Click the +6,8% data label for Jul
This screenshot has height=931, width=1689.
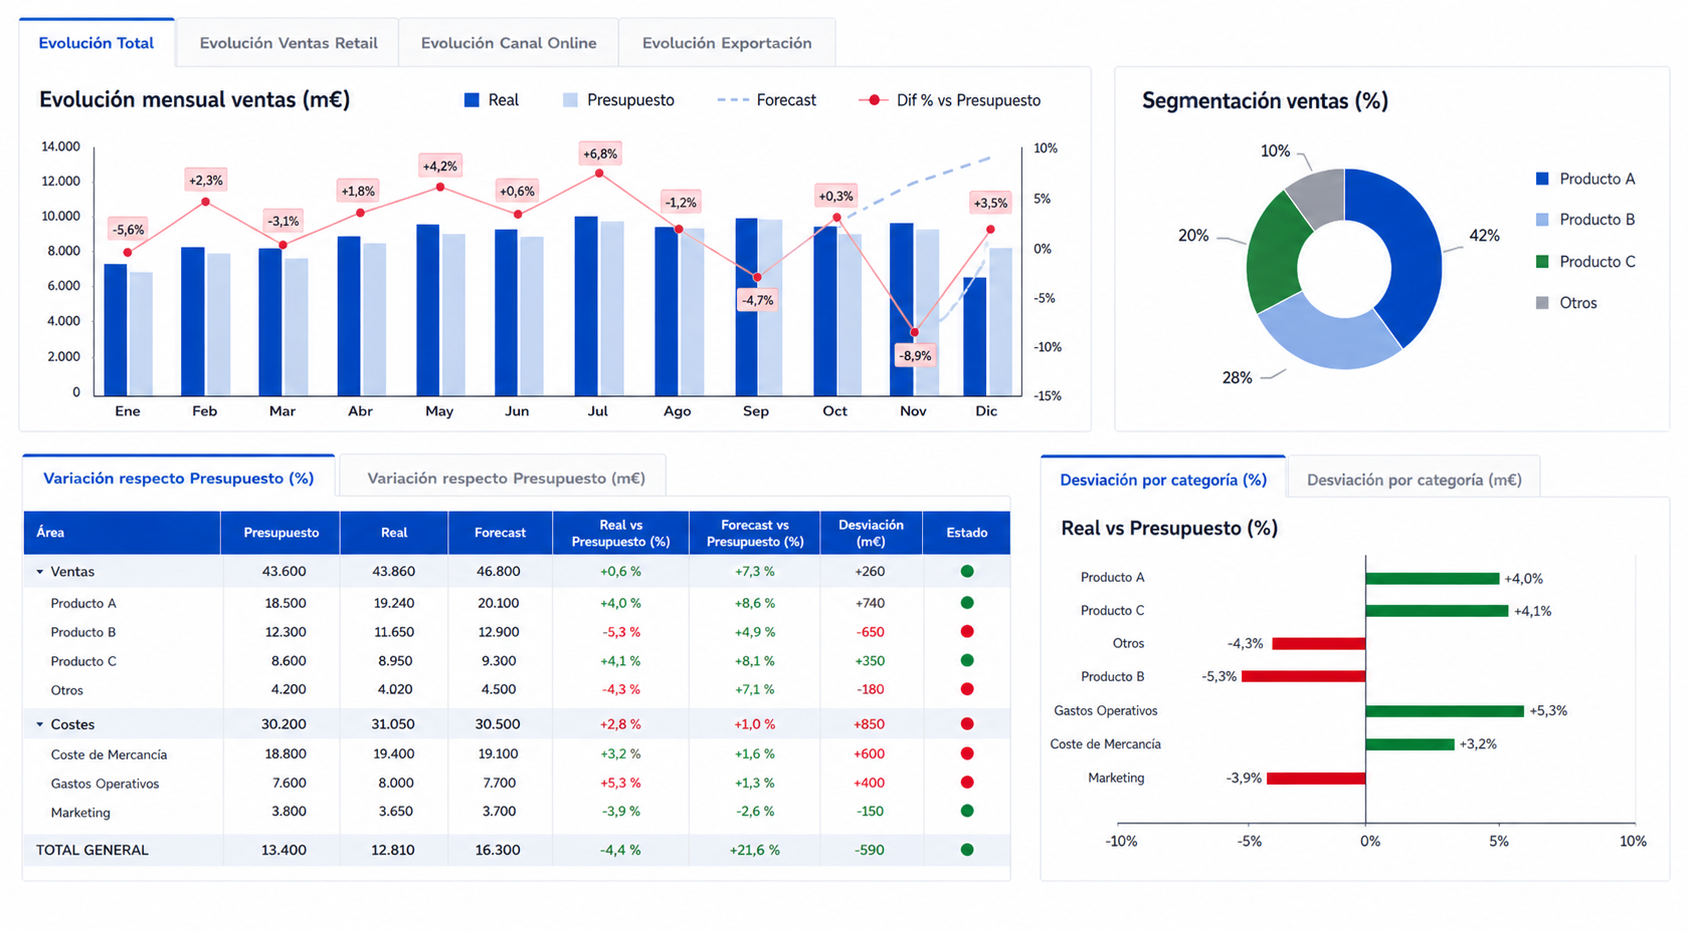coord(600,154)
